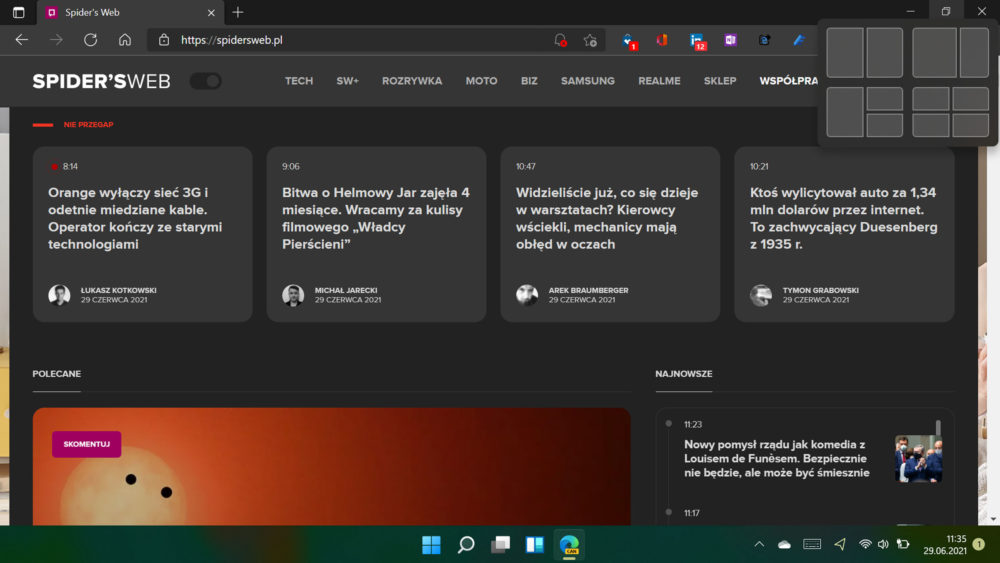
Task: Click the blocked notifications bell icon
Action: click(560, 40)
